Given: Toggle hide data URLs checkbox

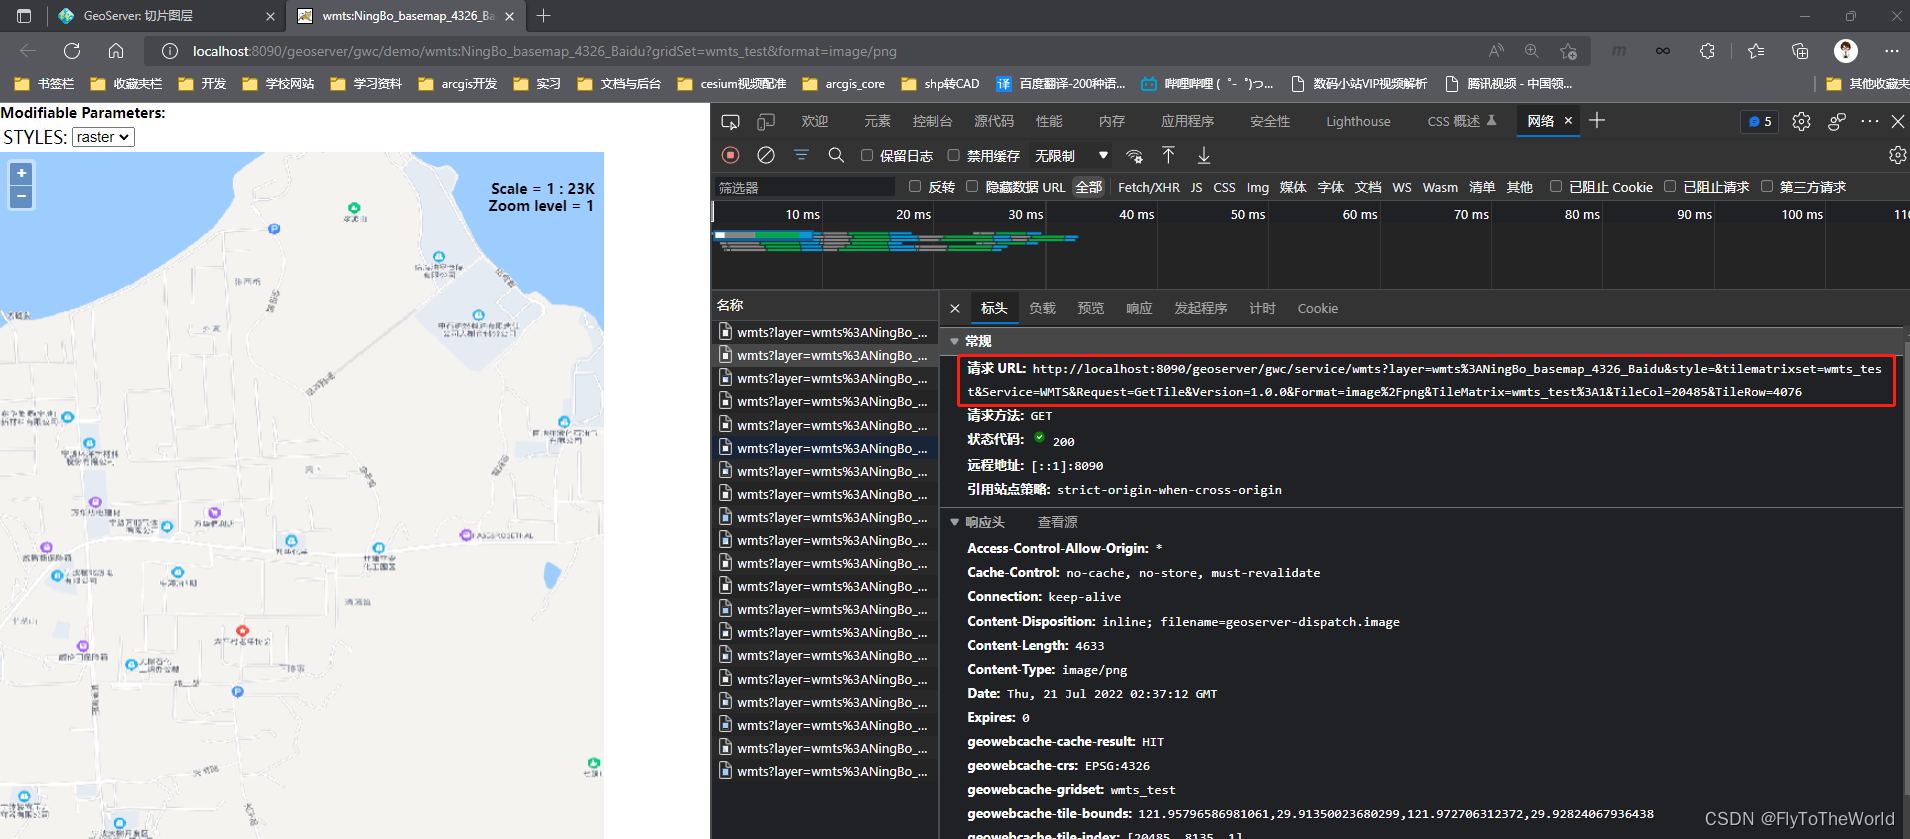Looking at the screenshot, I should [972, 186].
